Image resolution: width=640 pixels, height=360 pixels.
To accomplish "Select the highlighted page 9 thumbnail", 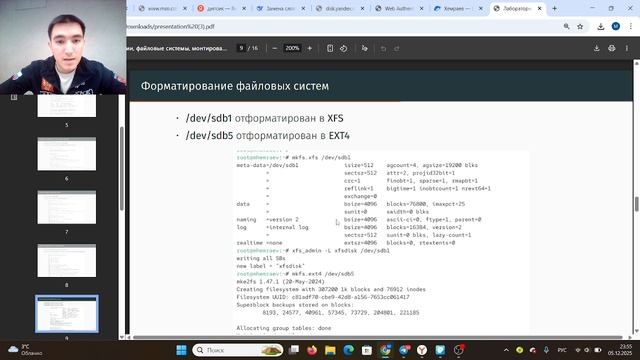I will [x=67, y=313].
